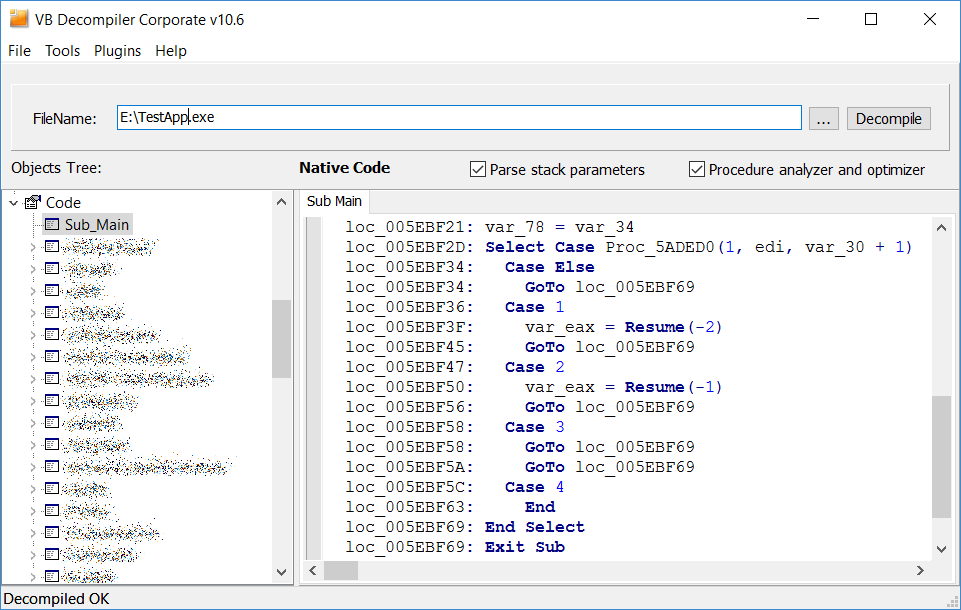This screenshot has height=610, width=961.
Task: Click the Decompile button
Action: tap(888, 118)
